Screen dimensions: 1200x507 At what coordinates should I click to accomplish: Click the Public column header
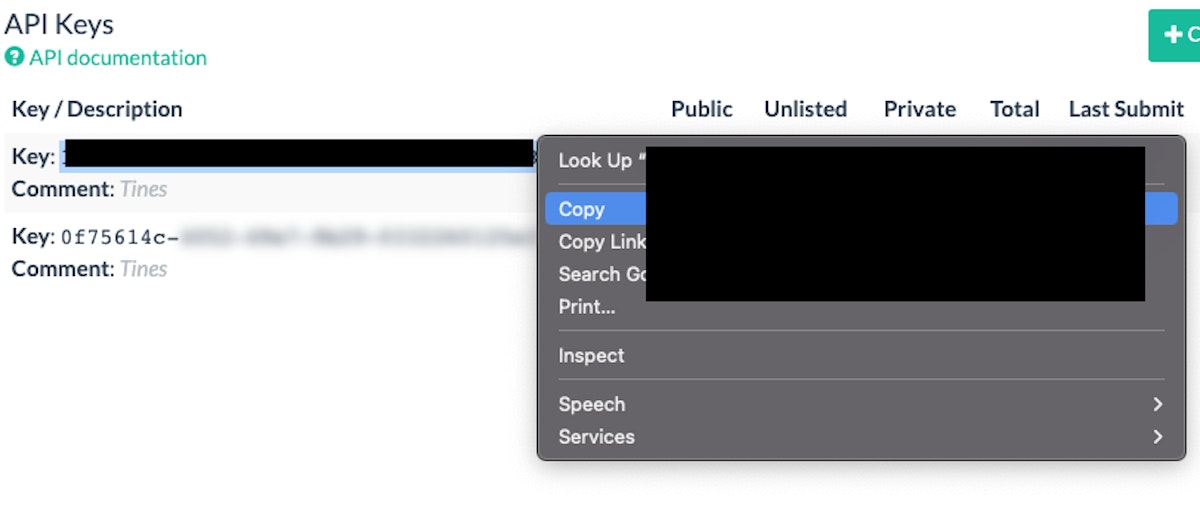coord(702,109)
